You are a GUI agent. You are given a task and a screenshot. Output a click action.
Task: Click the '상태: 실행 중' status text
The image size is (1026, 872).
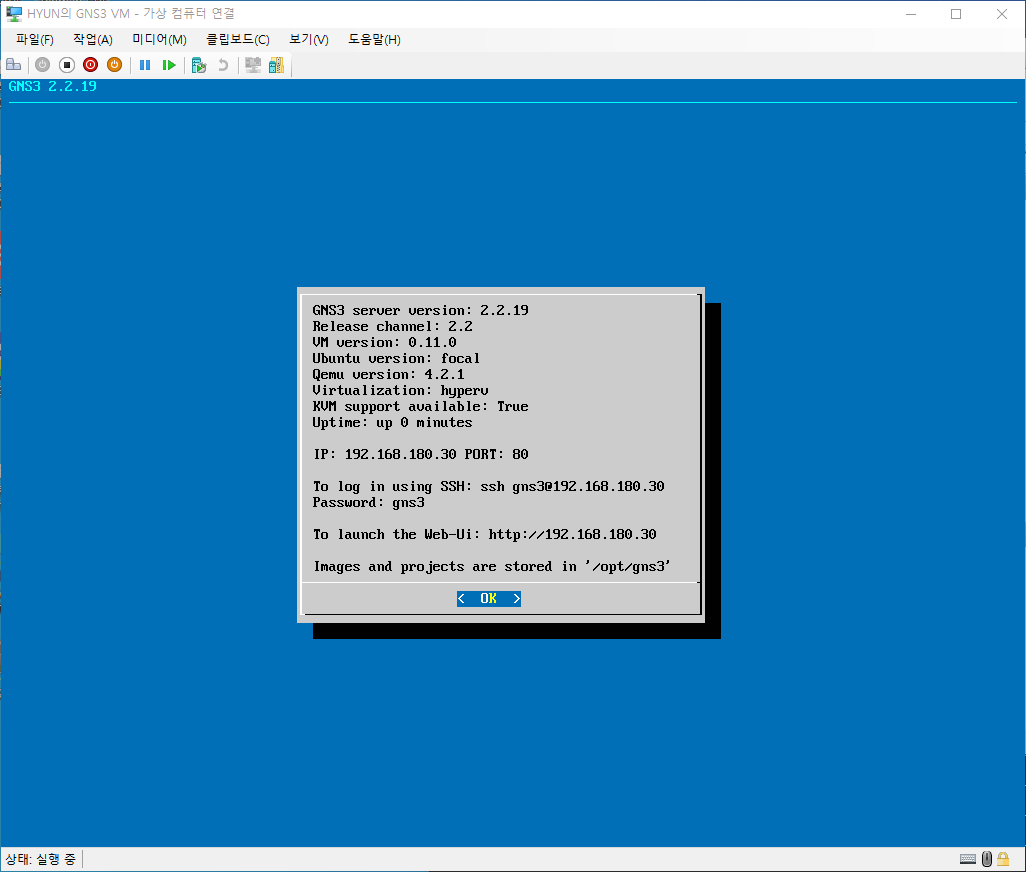pos(41,859)
